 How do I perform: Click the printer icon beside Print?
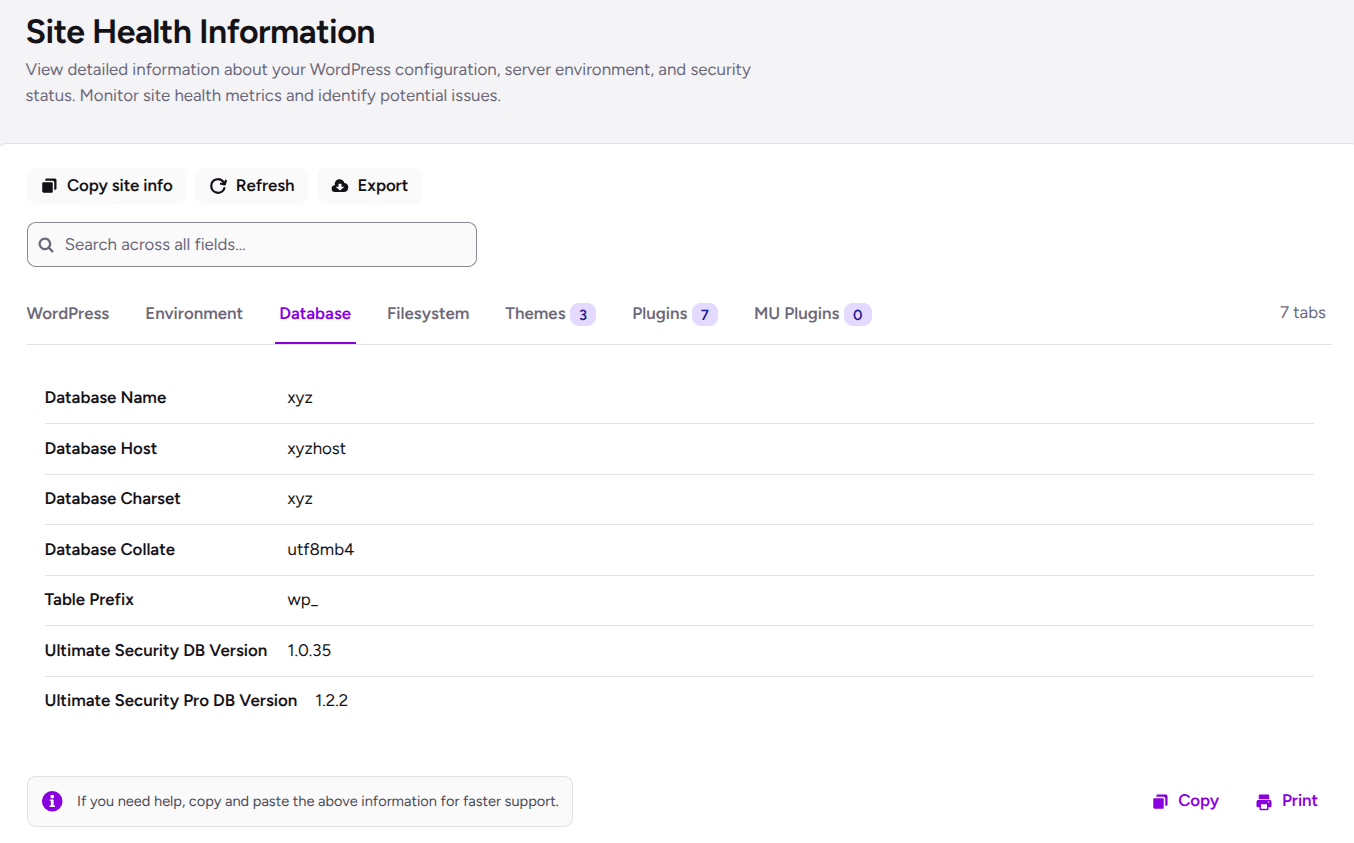tap(1264, 801)
